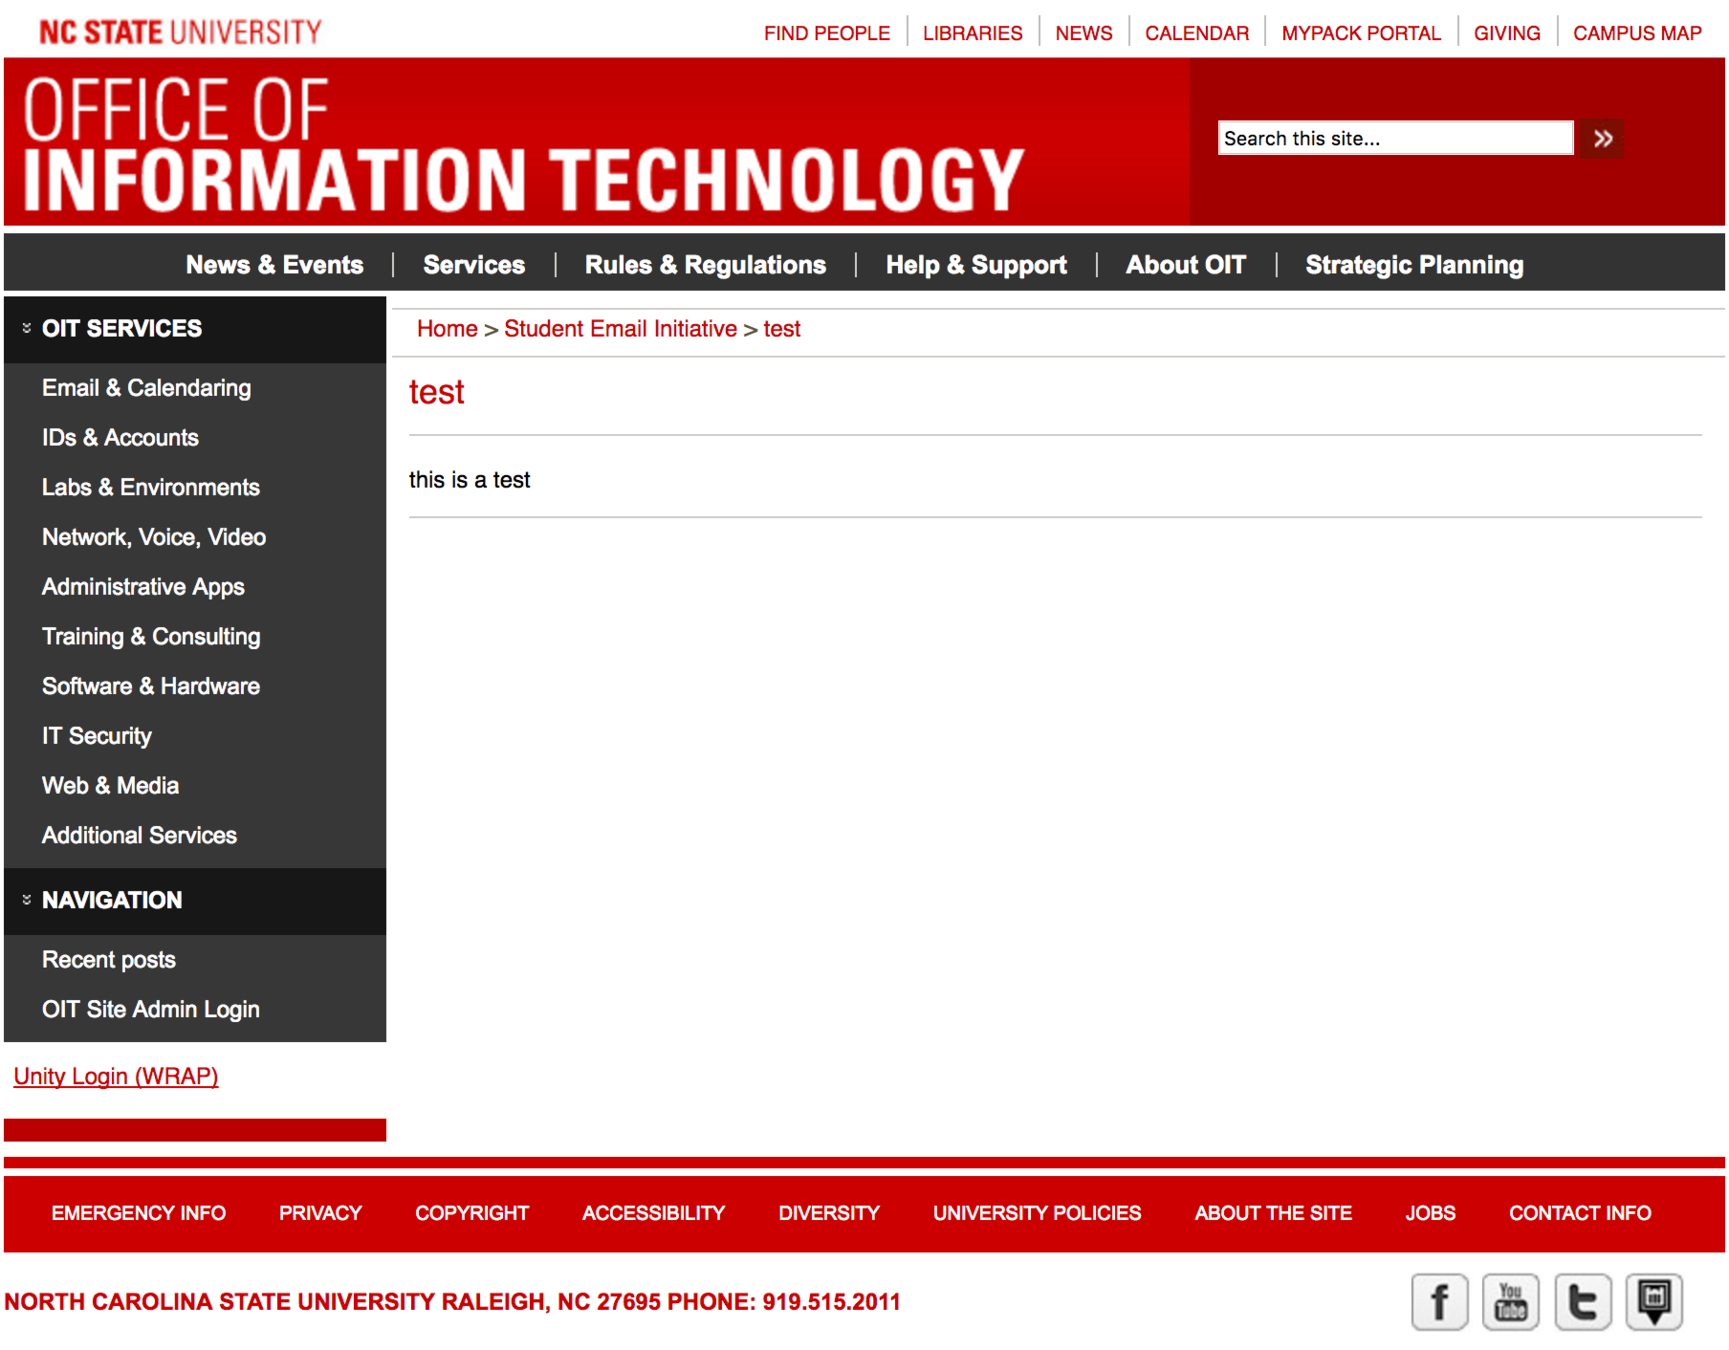Open Calendar link in top bar
Image resolution: width=1729 pixels, height=1350 pixels.
[1197, 33]
